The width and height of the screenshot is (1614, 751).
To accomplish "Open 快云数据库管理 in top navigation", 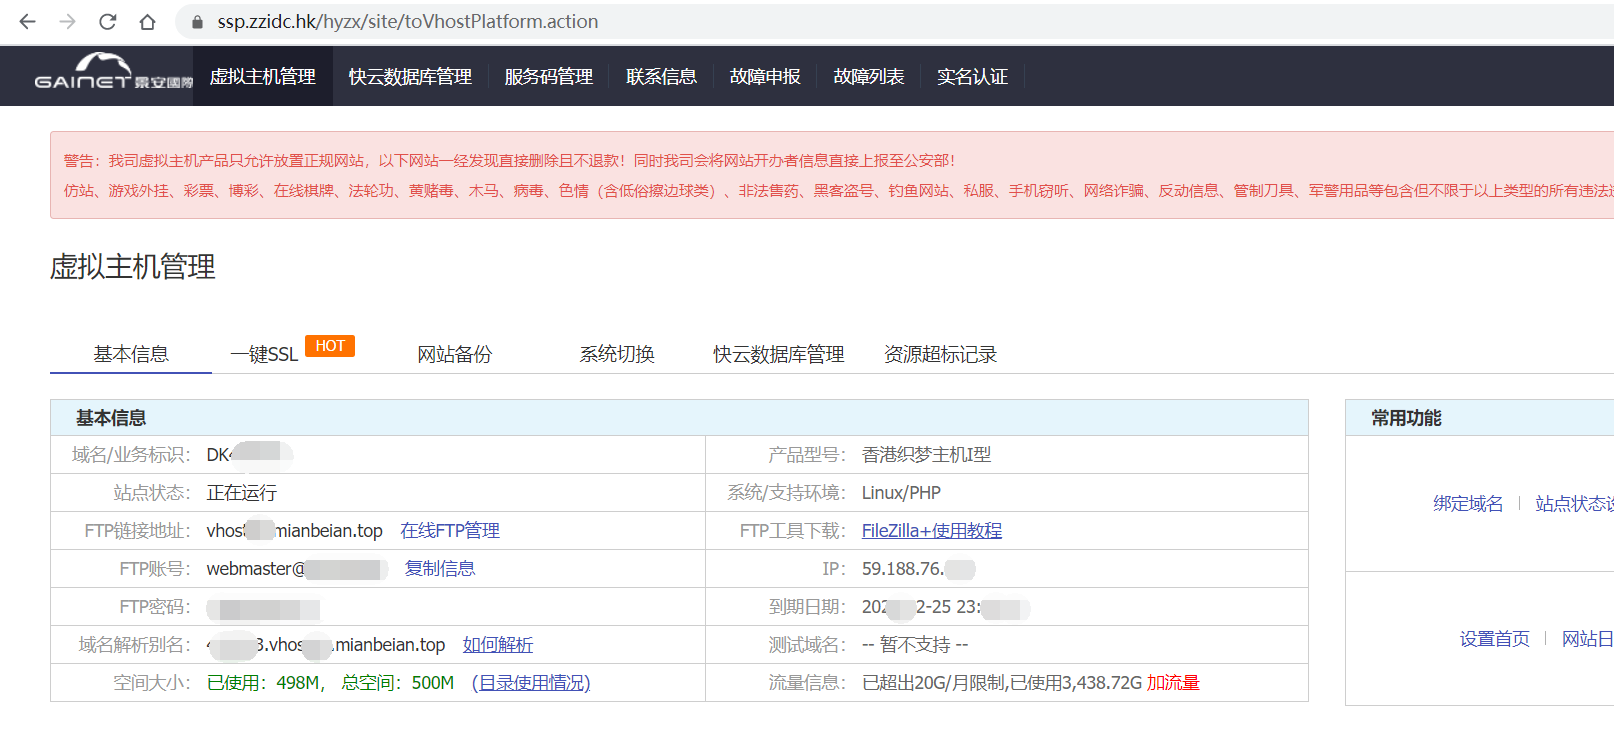I will point(410,77).
